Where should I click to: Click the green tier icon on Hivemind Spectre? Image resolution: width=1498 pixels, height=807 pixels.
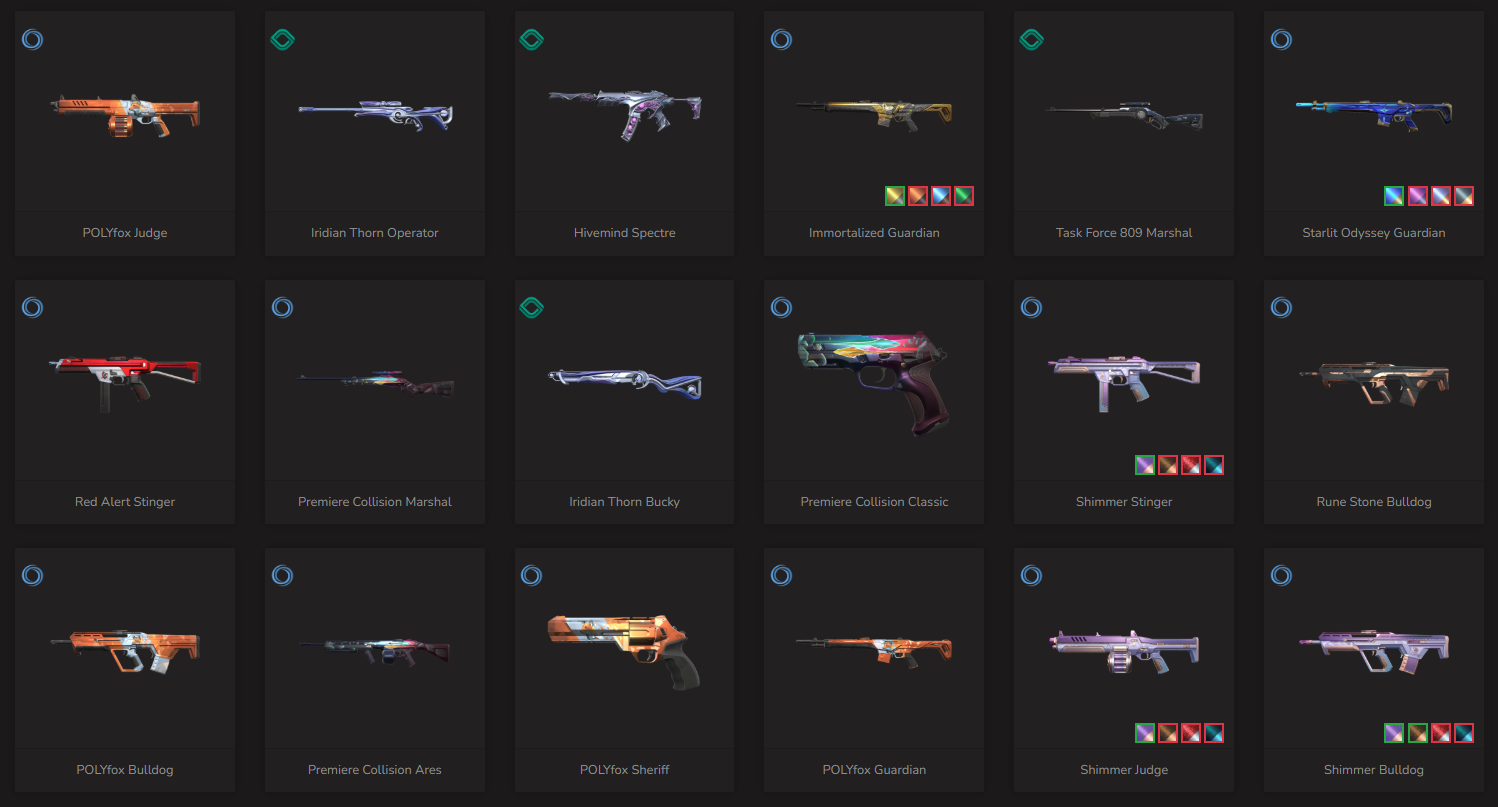(532, 39)
